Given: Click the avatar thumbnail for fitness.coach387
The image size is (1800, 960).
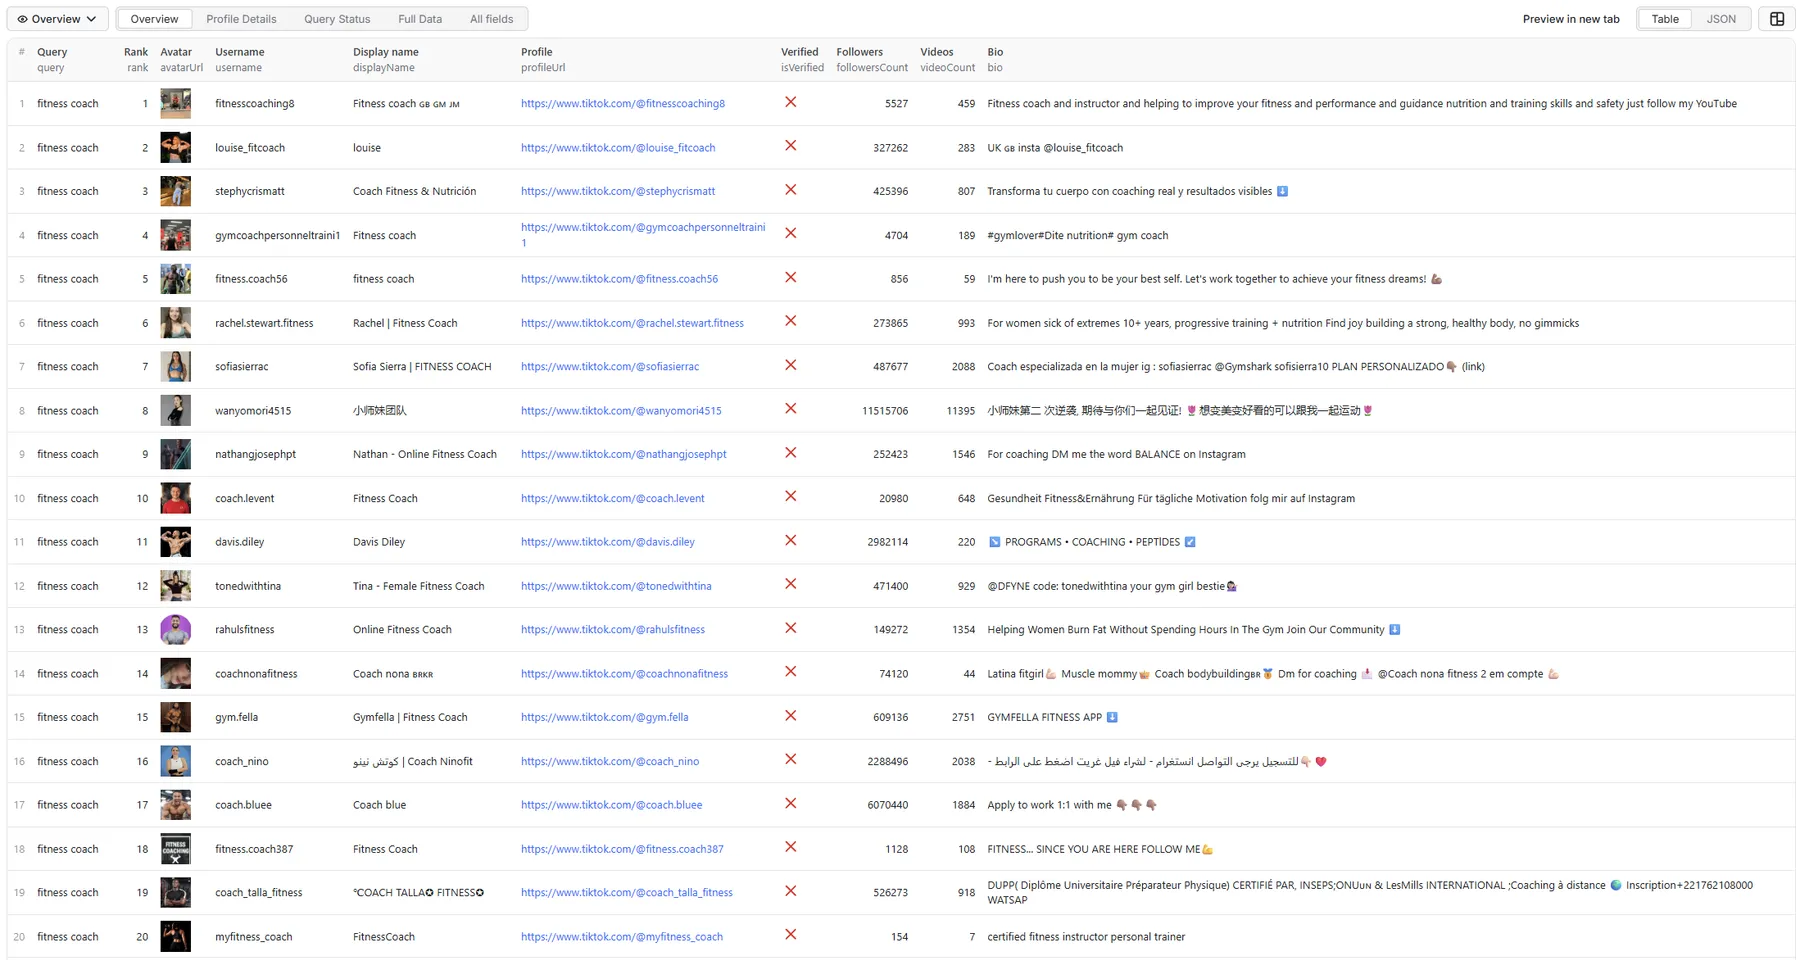Looking at the screenshot, I should pos(175,849).
